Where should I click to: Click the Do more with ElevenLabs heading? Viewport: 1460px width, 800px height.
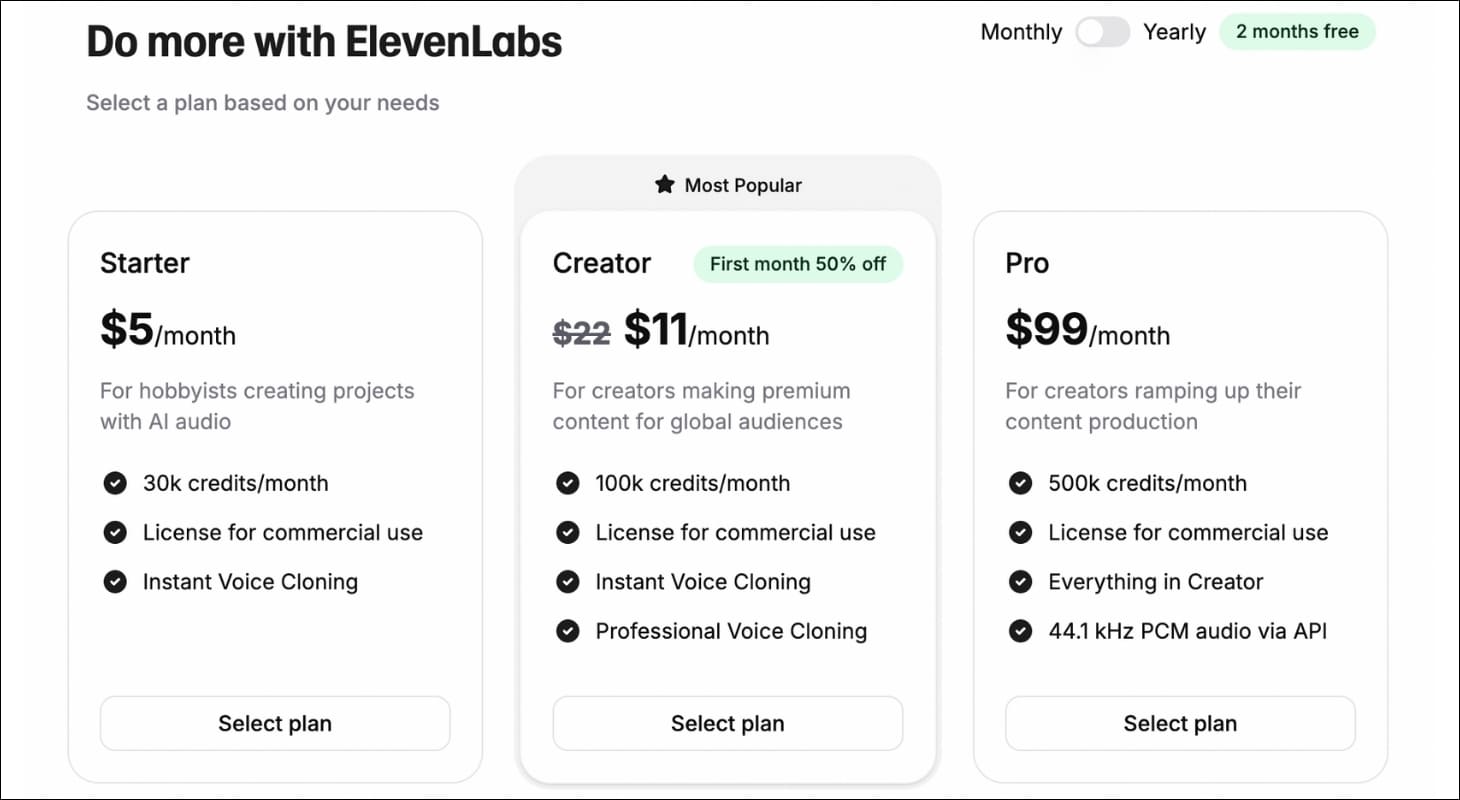tap(324, 41)
